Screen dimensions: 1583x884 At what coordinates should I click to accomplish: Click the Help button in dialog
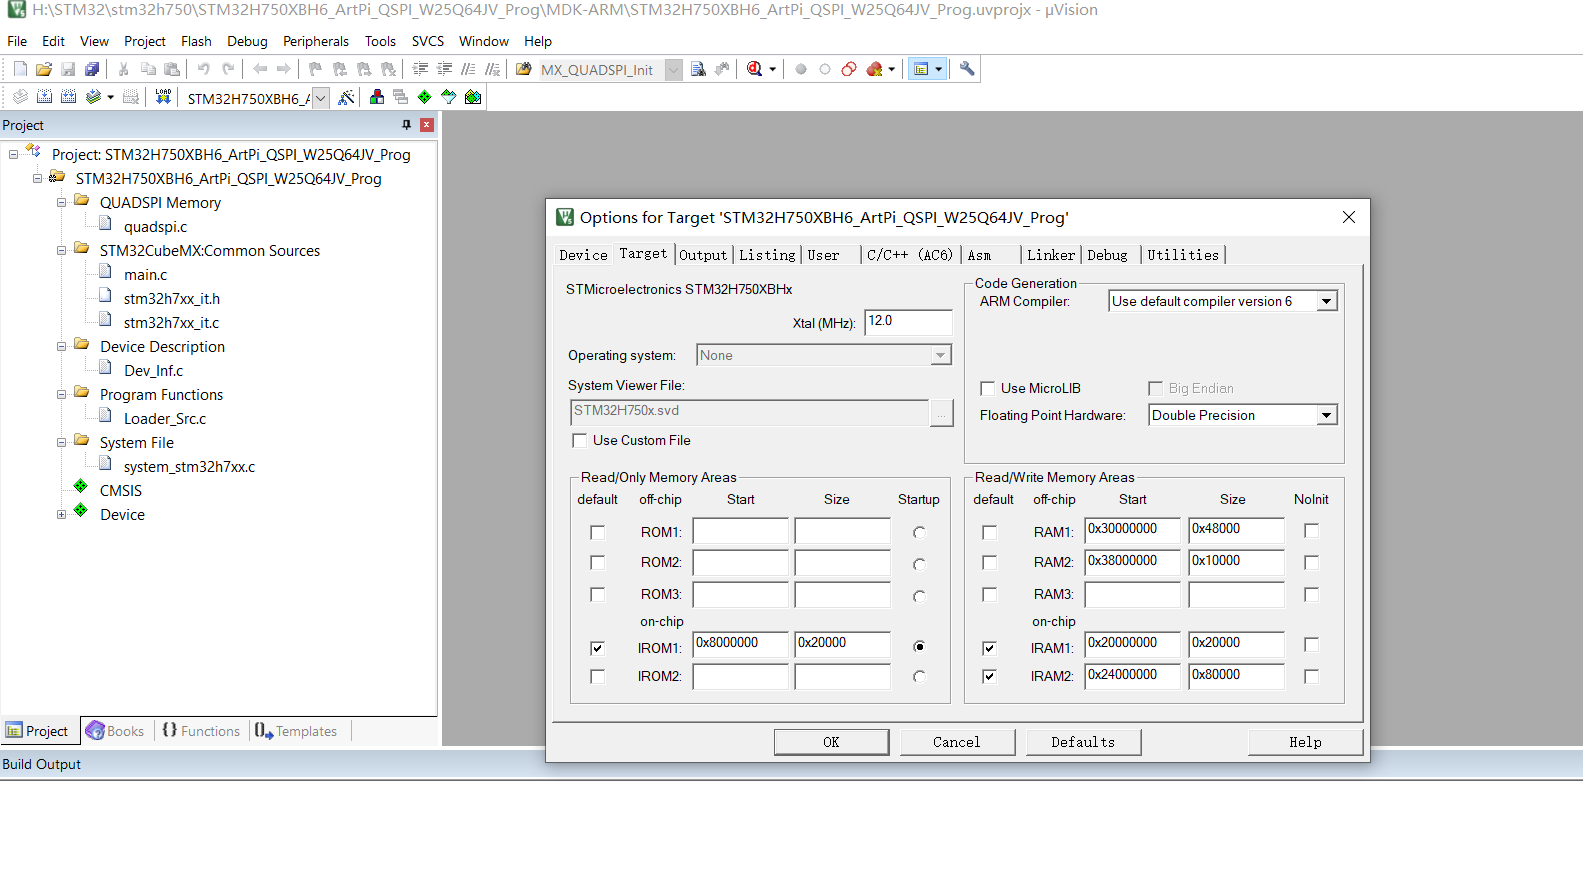pyautogui.click(x=1305, y=742)
